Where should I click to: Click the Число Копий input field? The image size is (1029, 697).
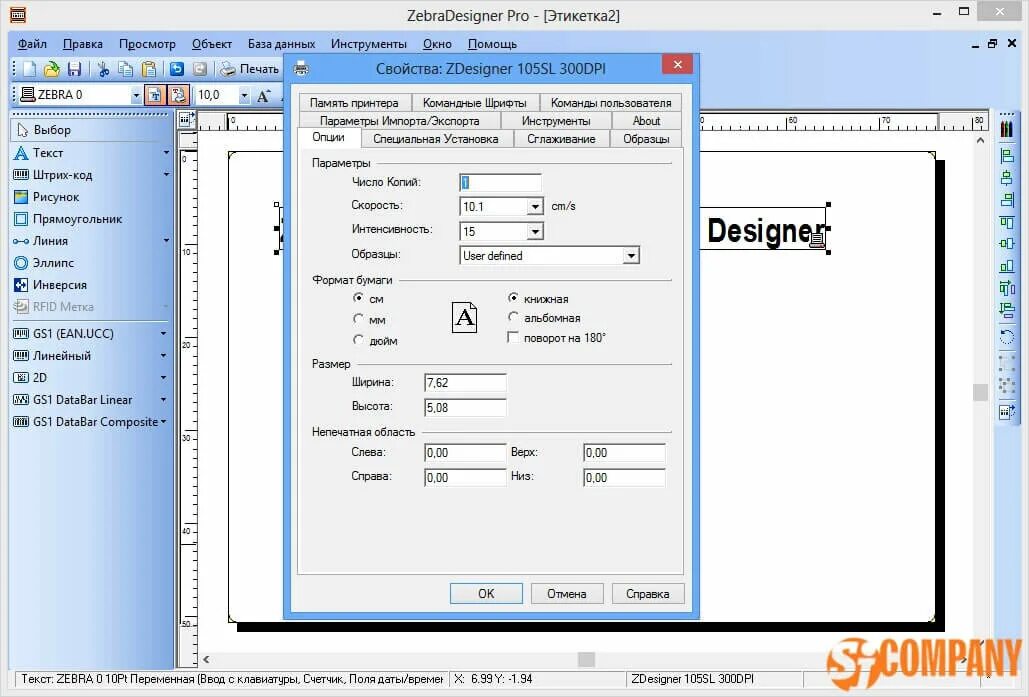coord(501,182)
